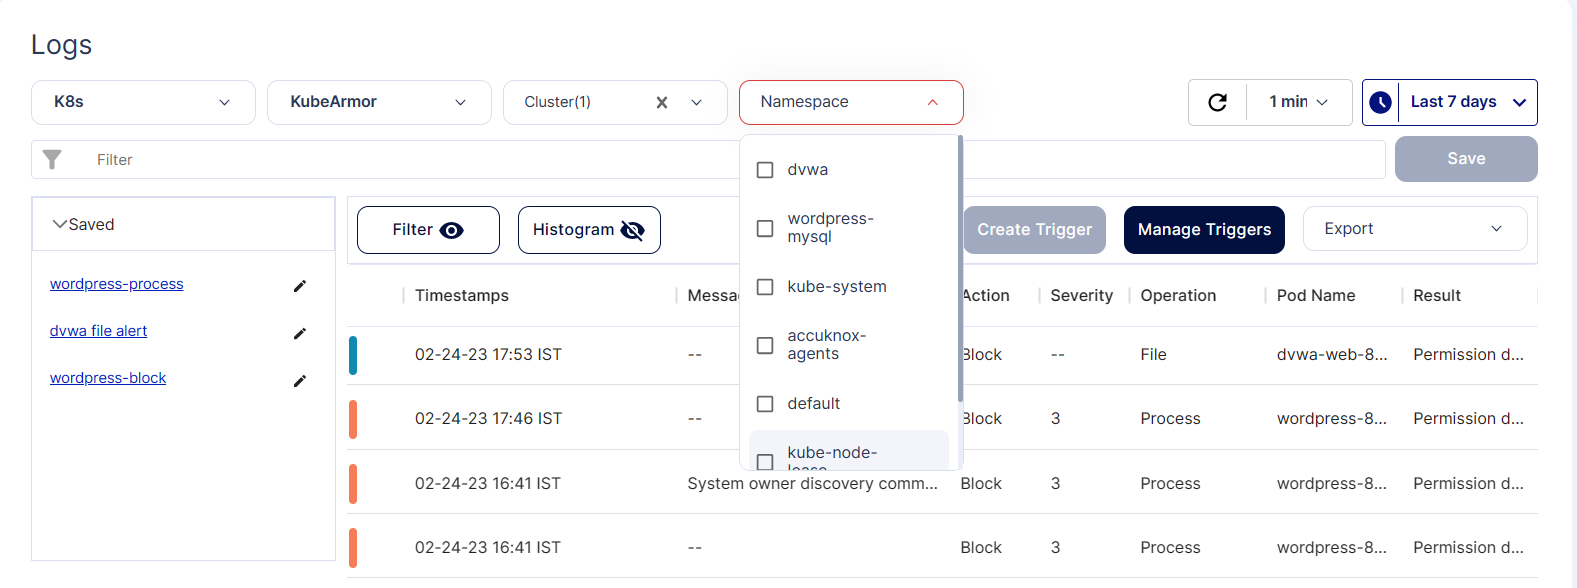Open the 1 min refresh interval dropdown

(x=1299, y=102)
